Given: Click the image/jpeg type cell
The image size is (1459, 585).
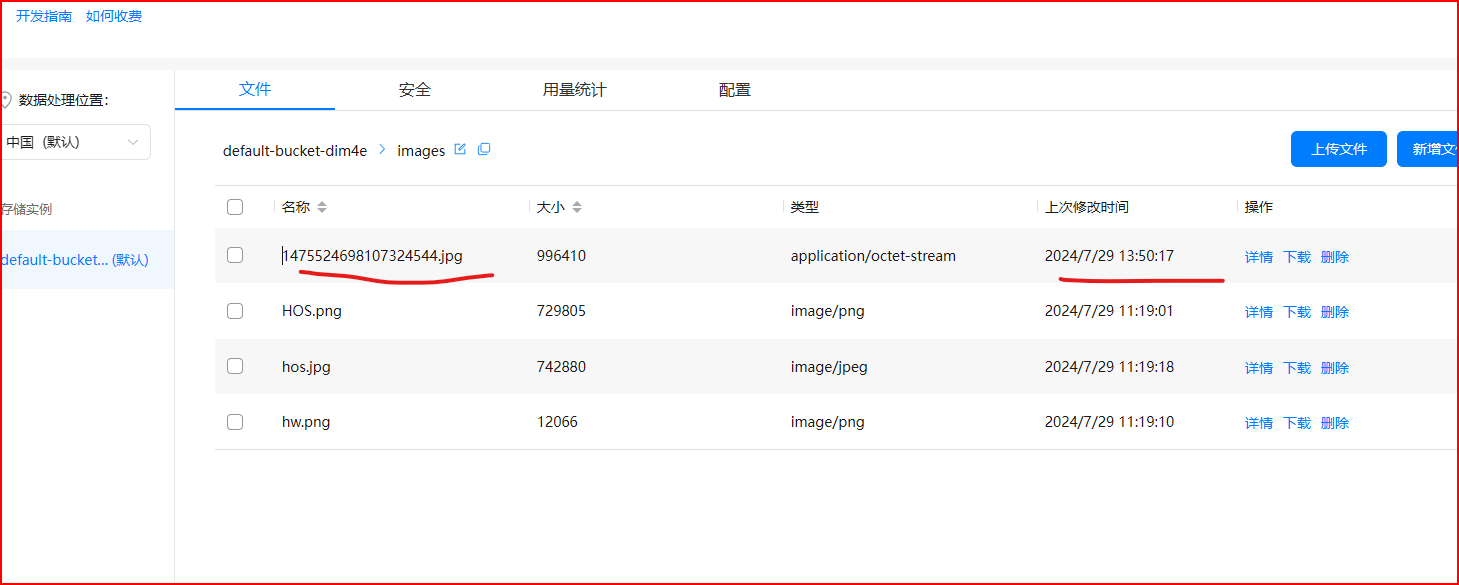Looking at the screenshot, I should tap(829, 367).
